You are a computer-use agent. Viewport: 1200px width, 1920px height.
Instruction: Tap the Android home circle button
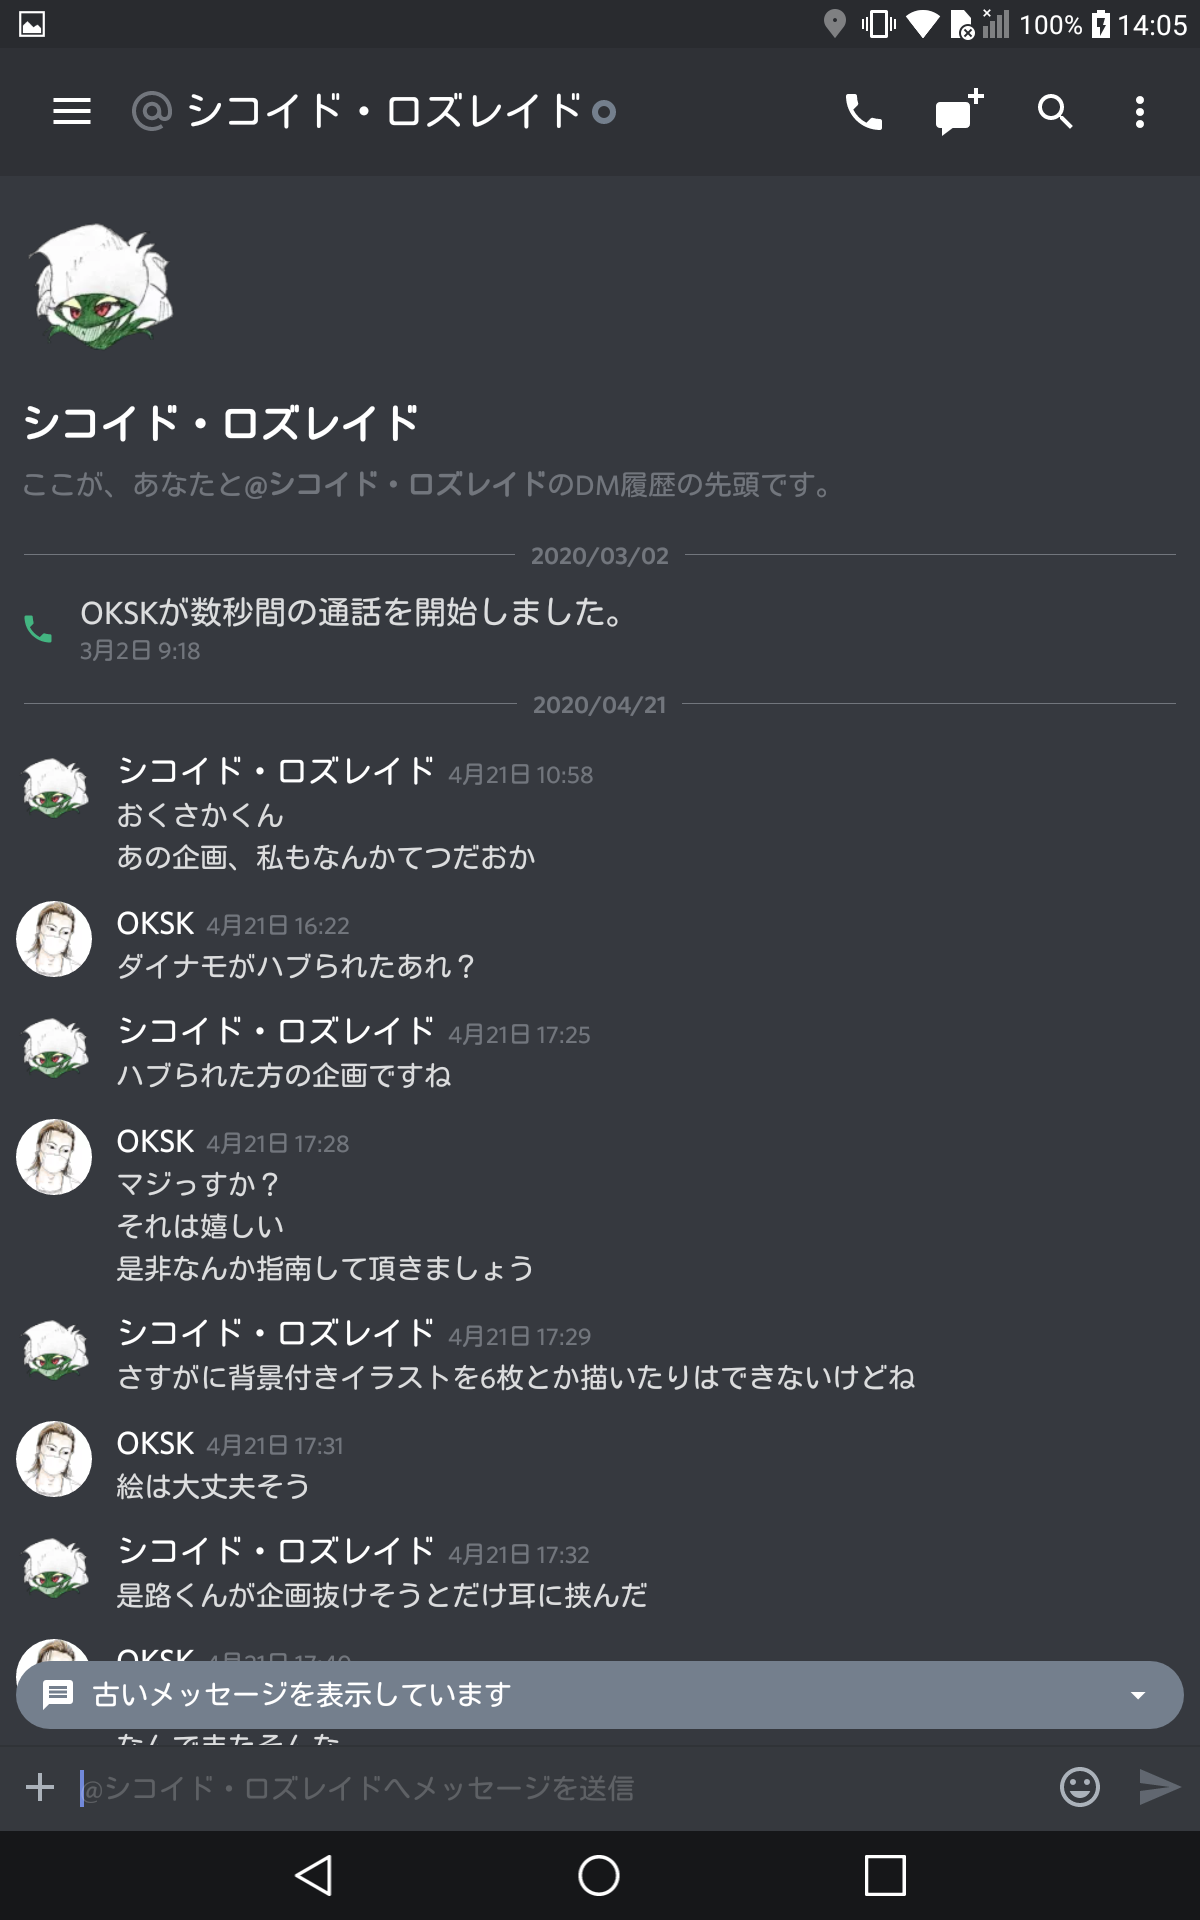pyautogui.click(x=599, y=1875)
